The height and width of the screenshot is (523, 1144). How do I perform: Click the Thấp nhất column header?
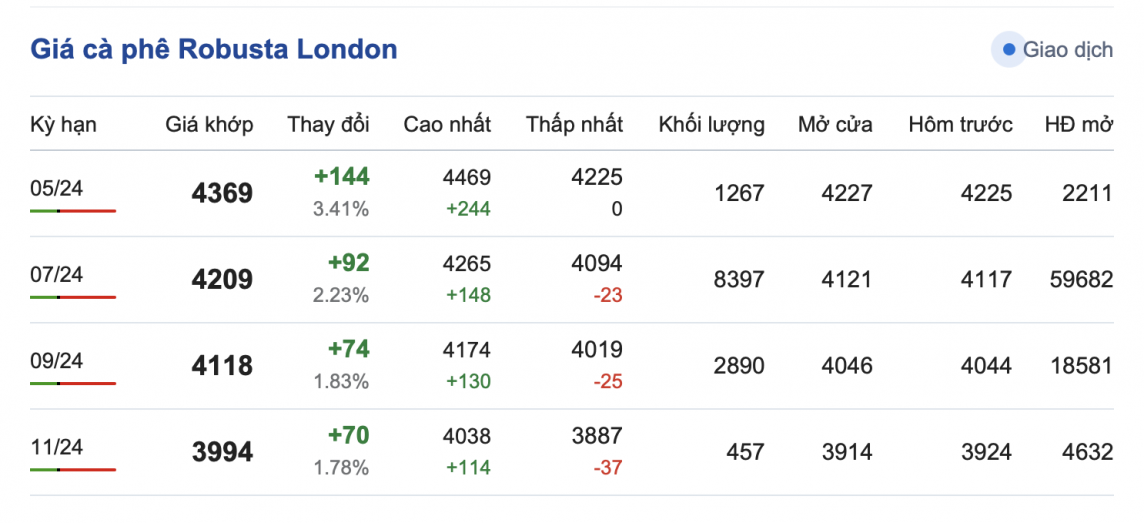574,125
